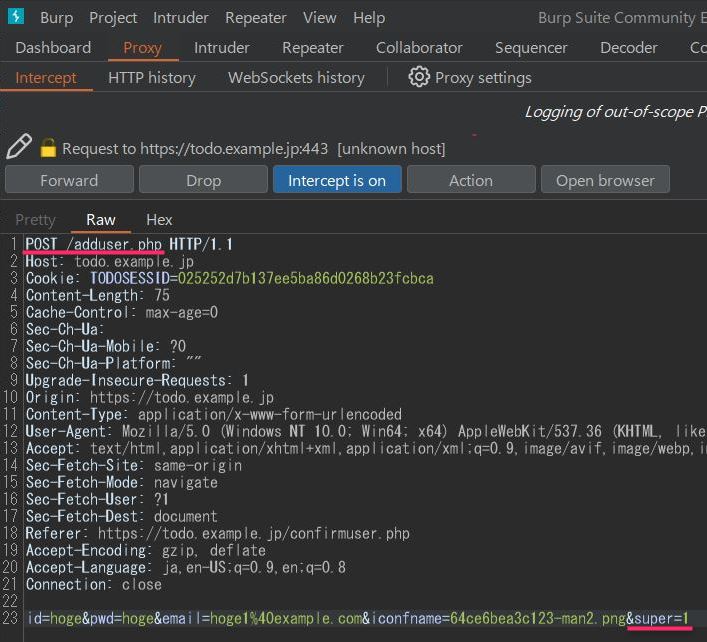This screenshot has width=707, height=642.
Task: Click the Open browser button
Action: pyautogui.click(x=605, y=180)
